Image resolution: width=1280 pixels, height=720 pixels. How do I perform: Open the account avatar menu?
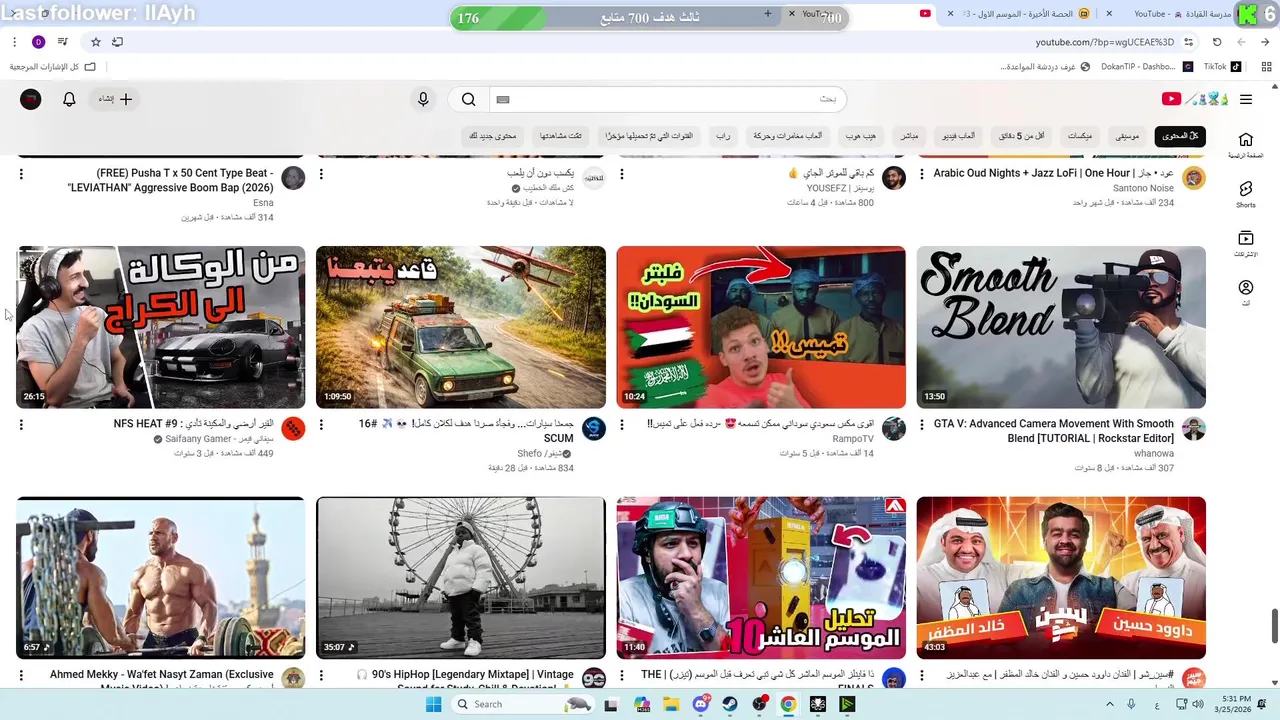coord(31,99)
